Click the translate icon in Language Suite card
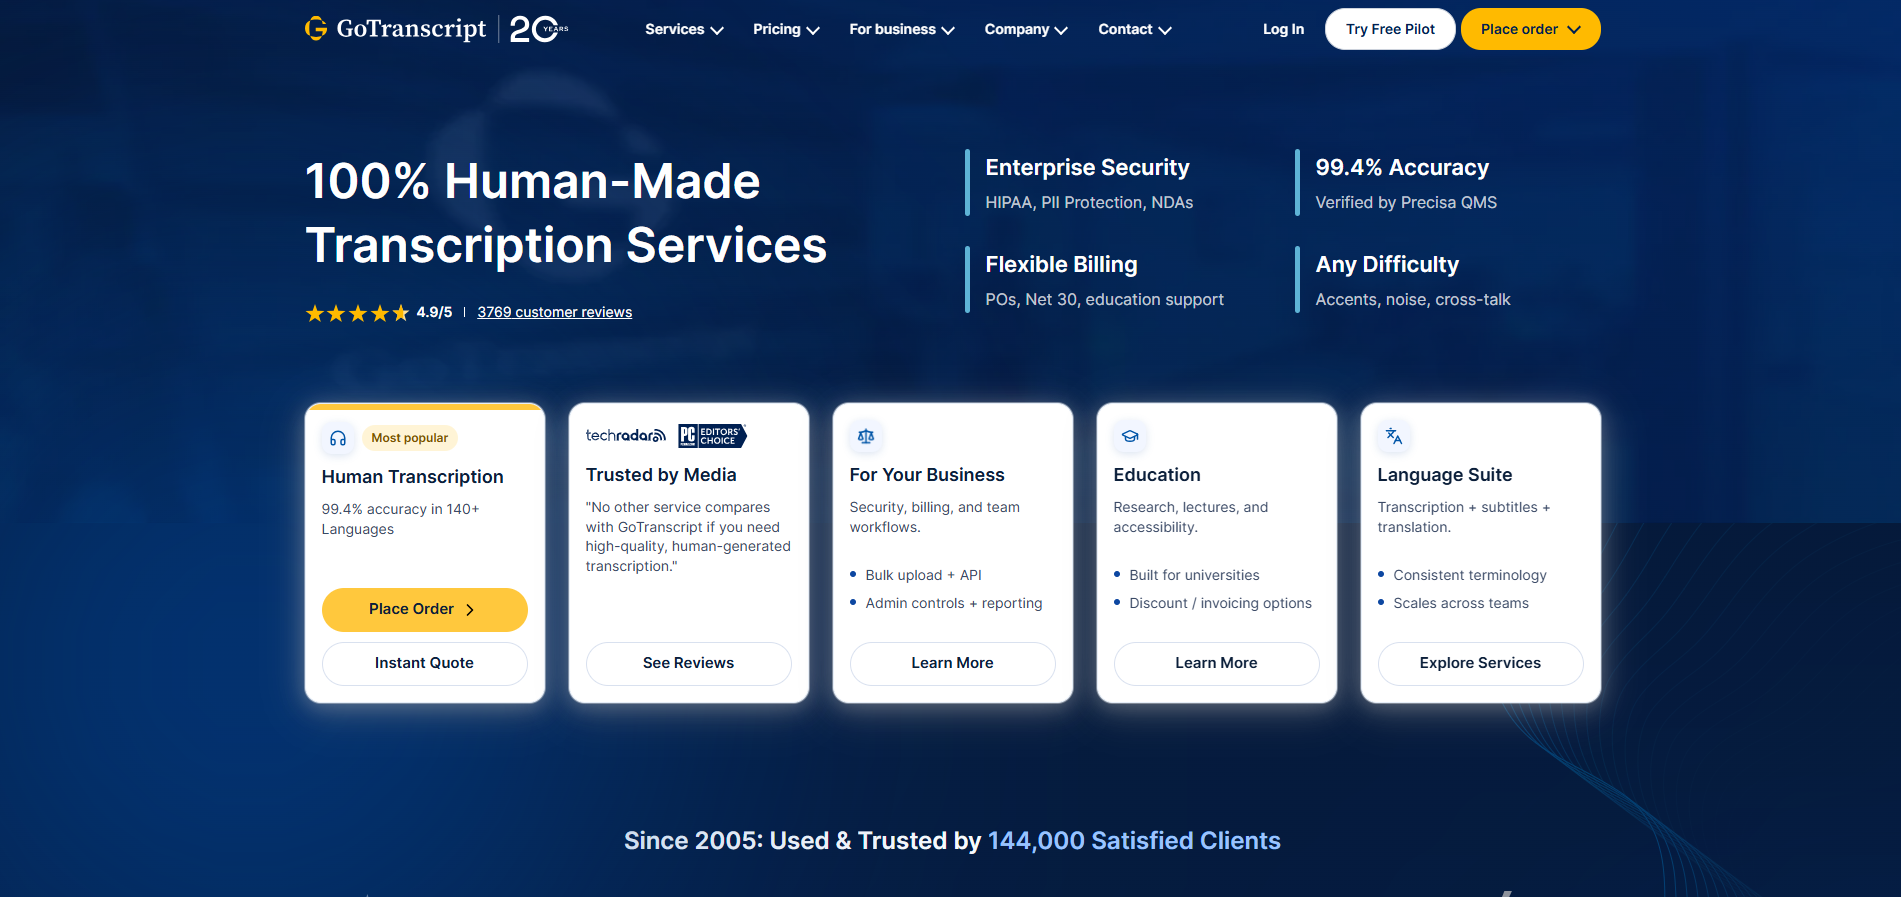Image resolution: width=1901 pixels, height=897 pixels. (1394, 436)
